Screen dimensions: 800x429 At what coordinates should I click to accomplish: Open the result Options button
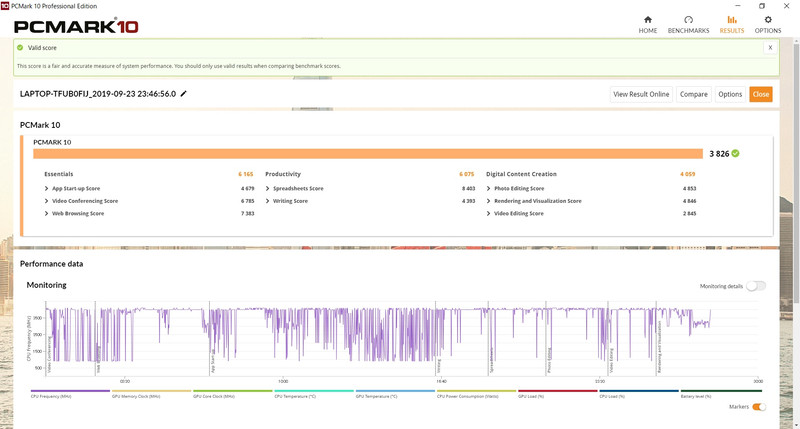tap(730, 94)
